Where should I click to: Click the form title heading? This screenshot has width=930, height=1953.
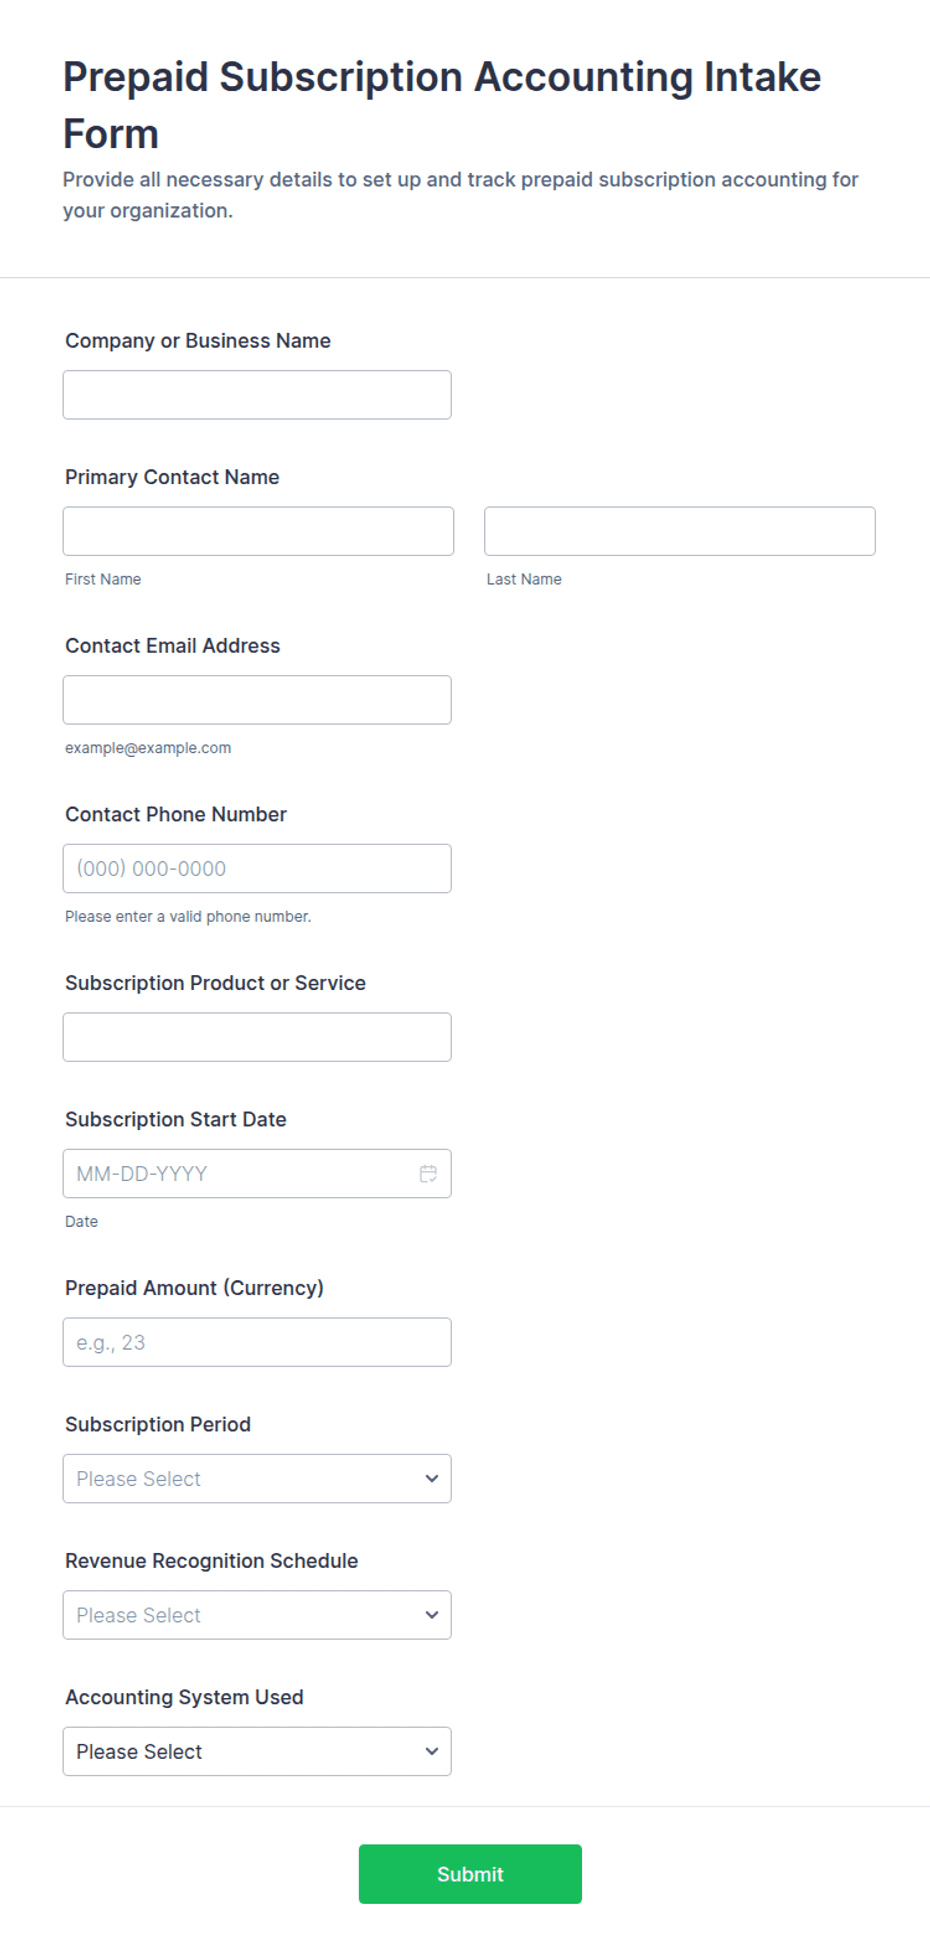click(442, 105)
